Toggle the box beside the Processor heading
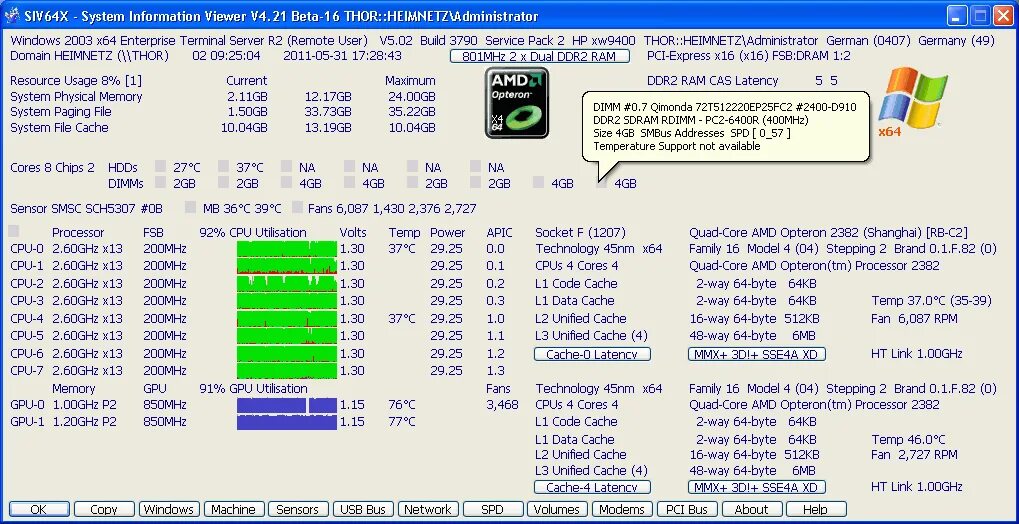 pos(14,231)
